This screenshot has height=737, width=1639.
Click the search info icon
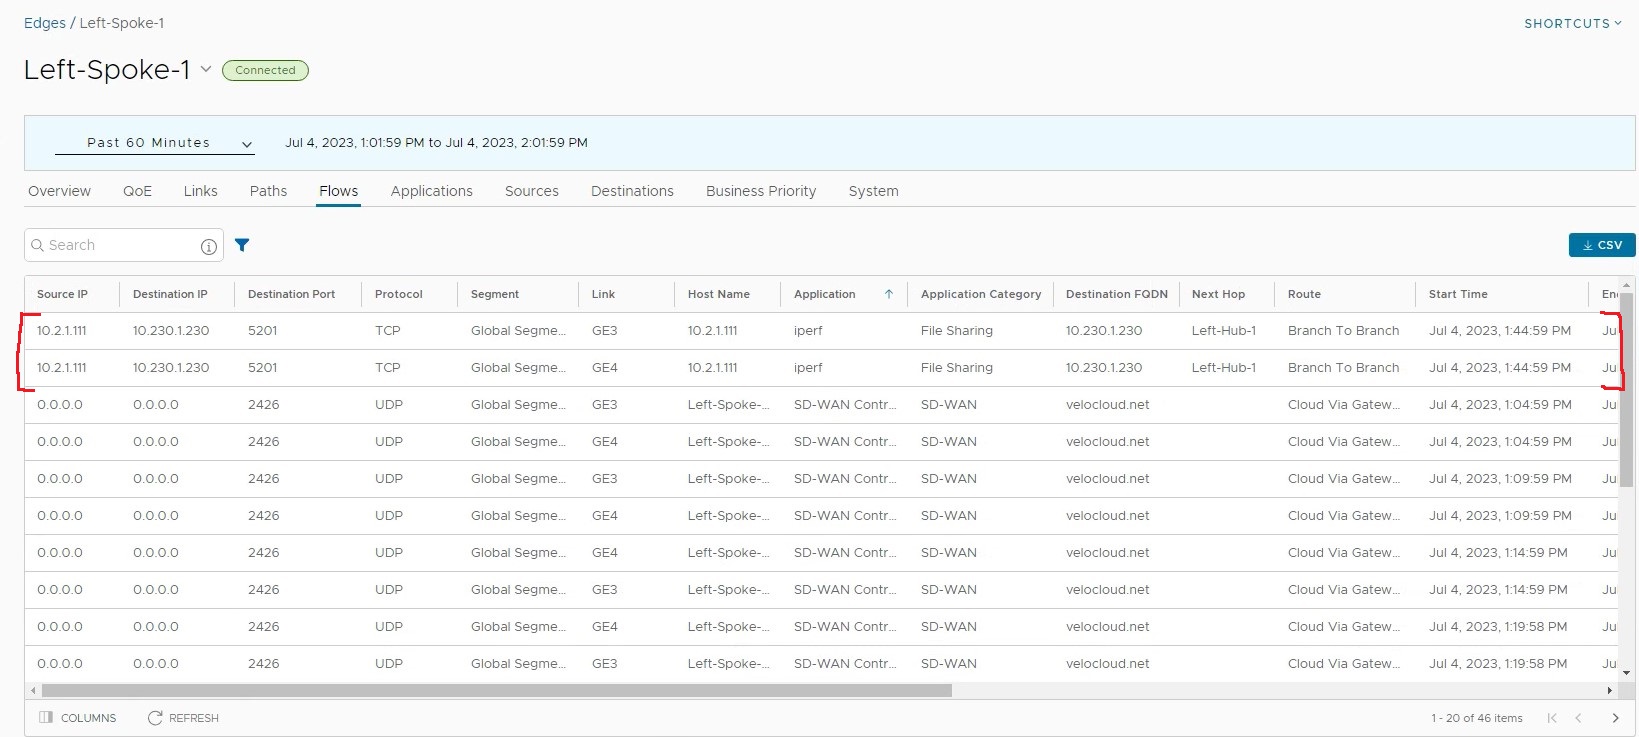click(x=209, y=246)
